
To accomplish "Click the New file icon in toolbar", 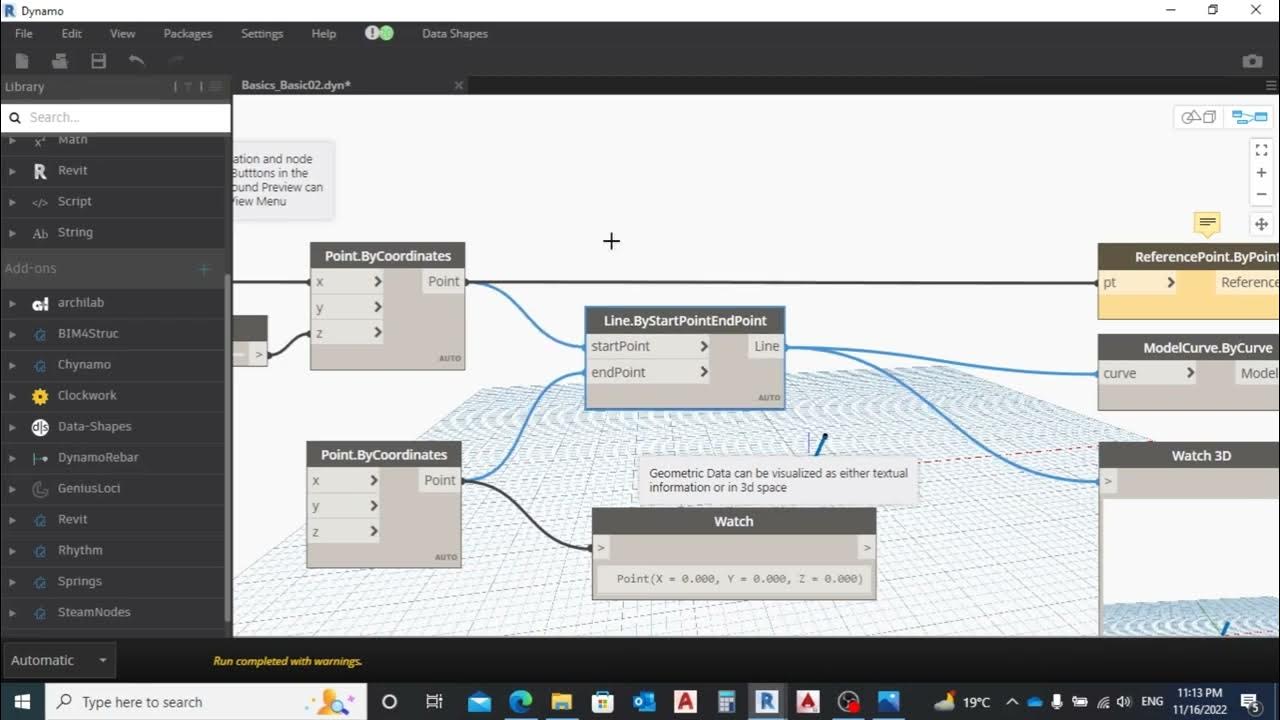I will click(x=22, y=61).
